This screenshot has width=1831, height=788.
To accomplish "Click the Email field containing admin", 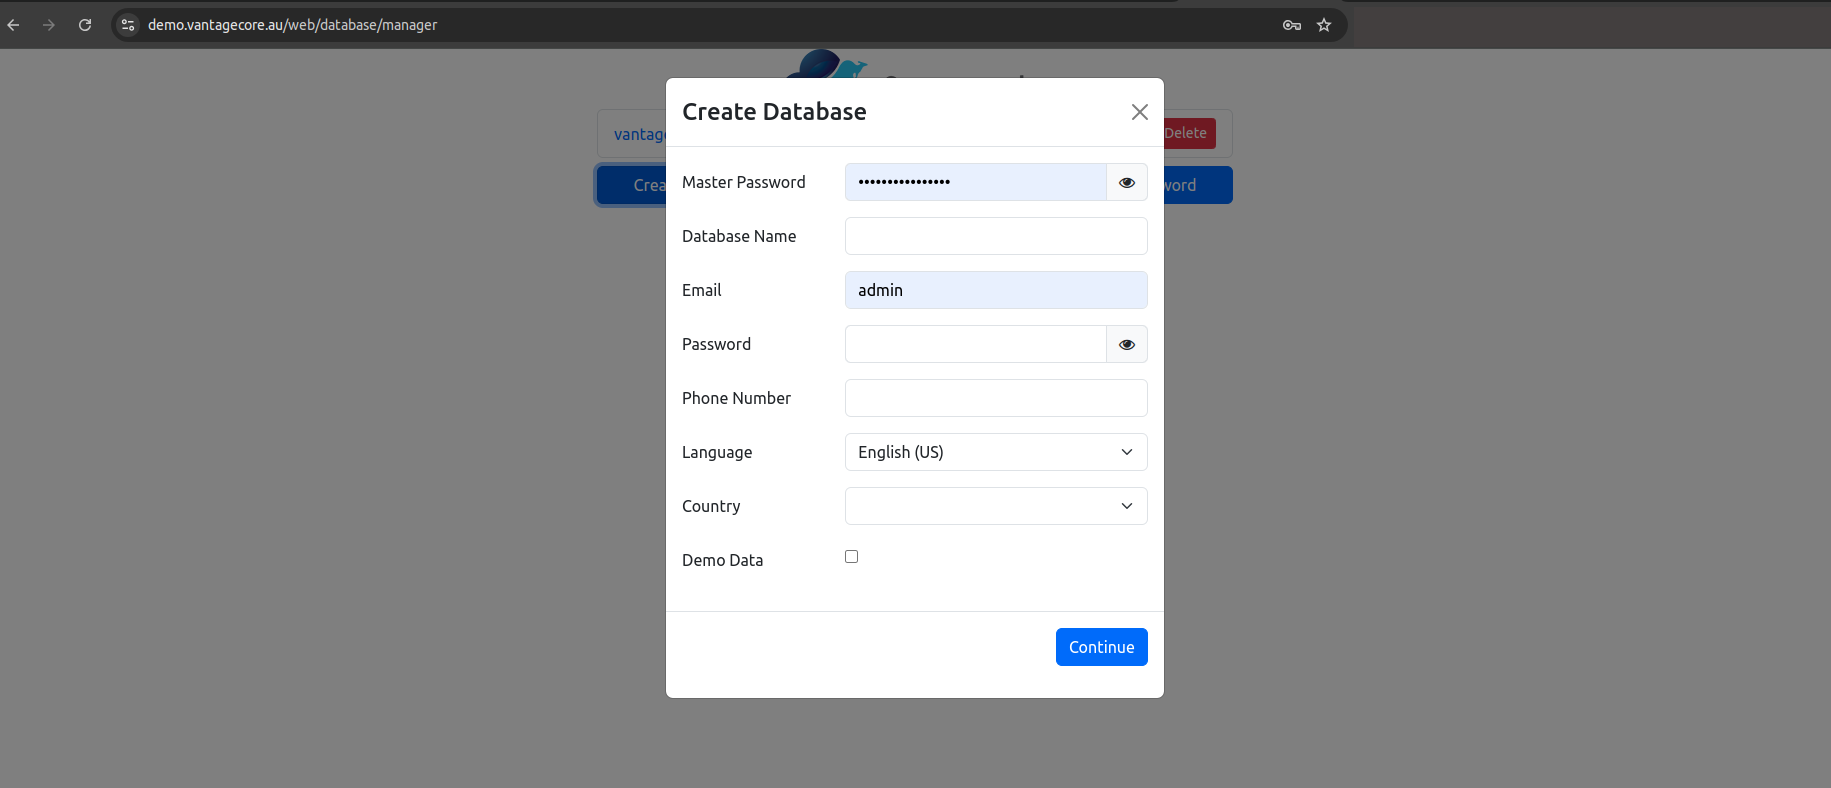I will pos(995,290).
